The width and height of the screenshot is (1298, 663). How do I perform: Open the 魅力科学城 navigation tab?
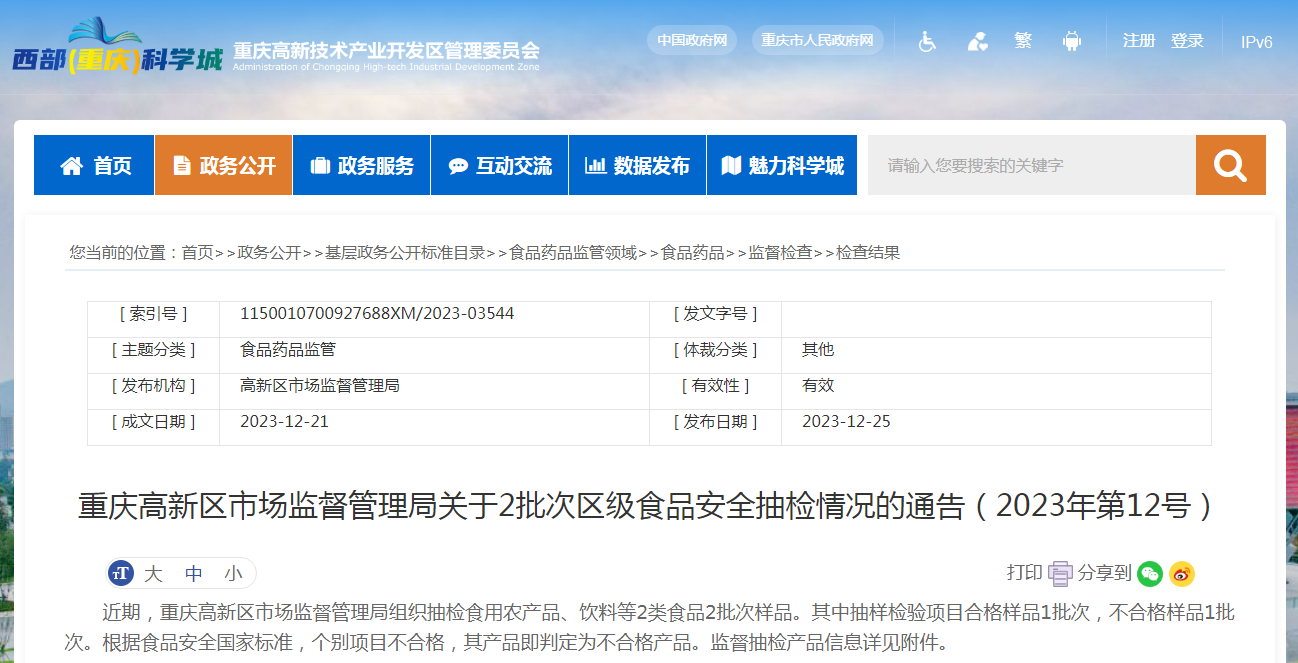pos(782,165)
